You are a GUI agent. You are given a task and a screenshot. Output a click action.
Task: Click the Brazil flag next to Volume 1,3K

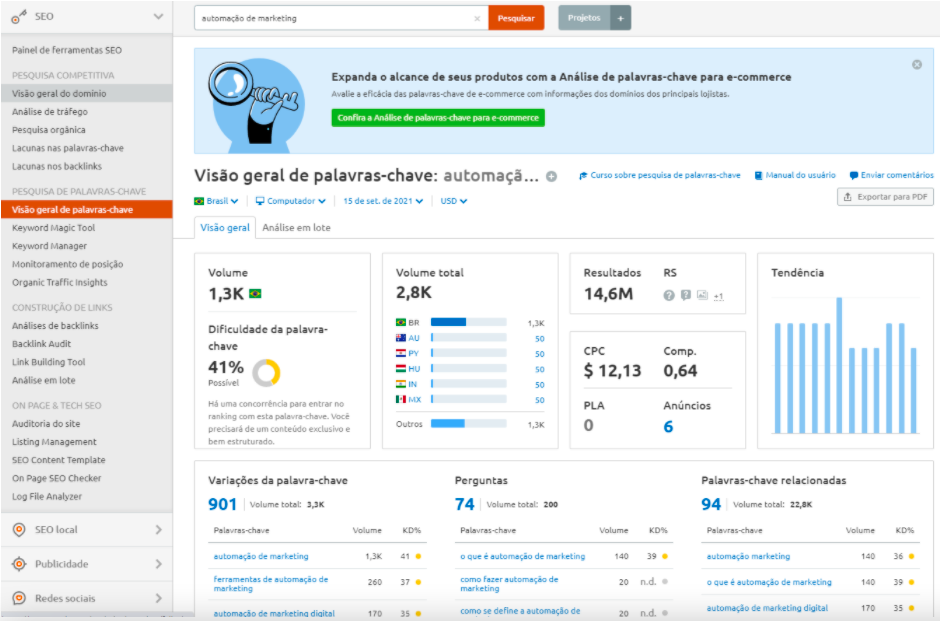tap(255, 294)
